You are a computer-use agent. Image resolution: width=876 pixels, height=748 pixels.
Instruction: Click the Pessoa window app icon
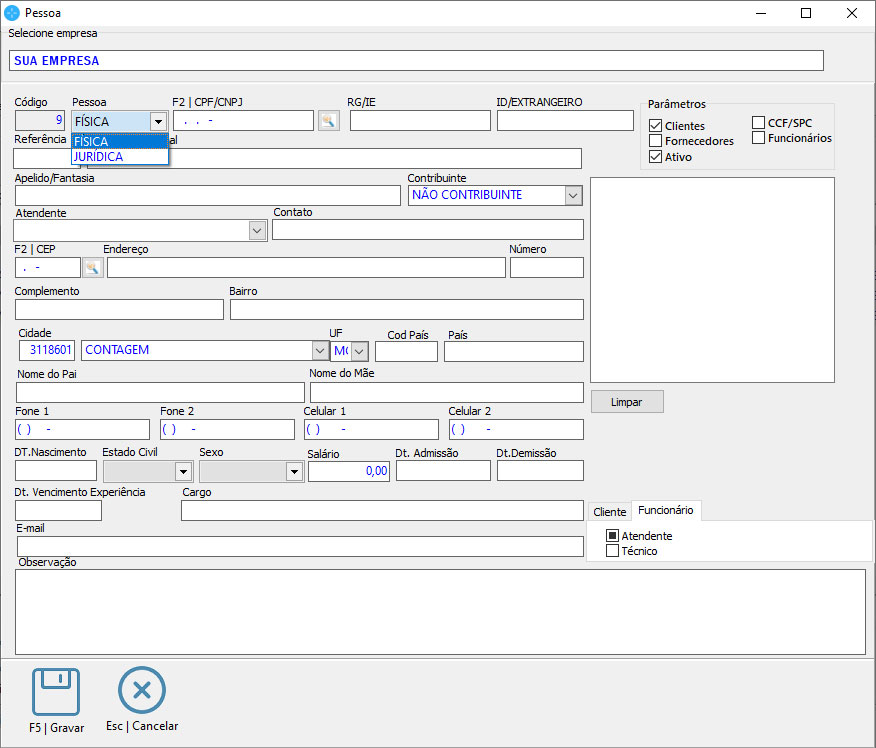click(12, 13)
